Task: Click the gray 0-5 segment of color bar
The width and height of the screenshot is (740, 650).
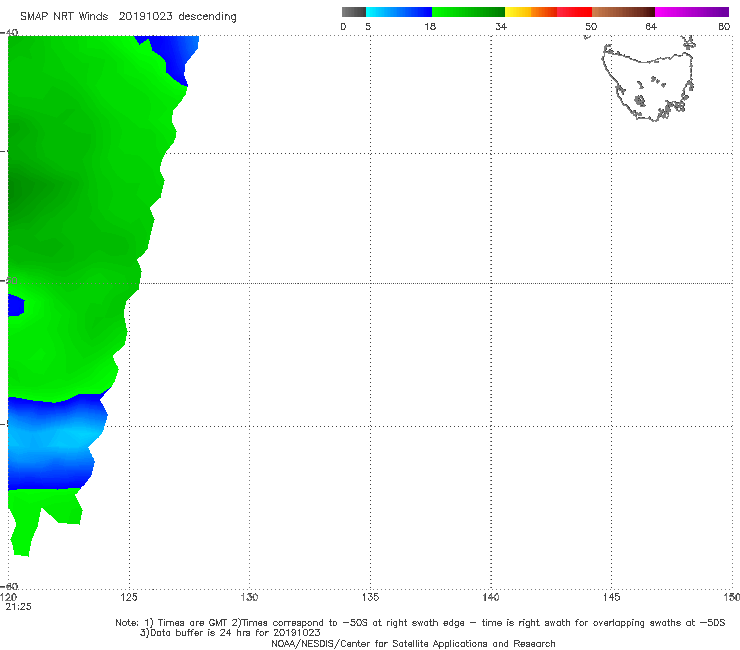Action: coord(353,12)
